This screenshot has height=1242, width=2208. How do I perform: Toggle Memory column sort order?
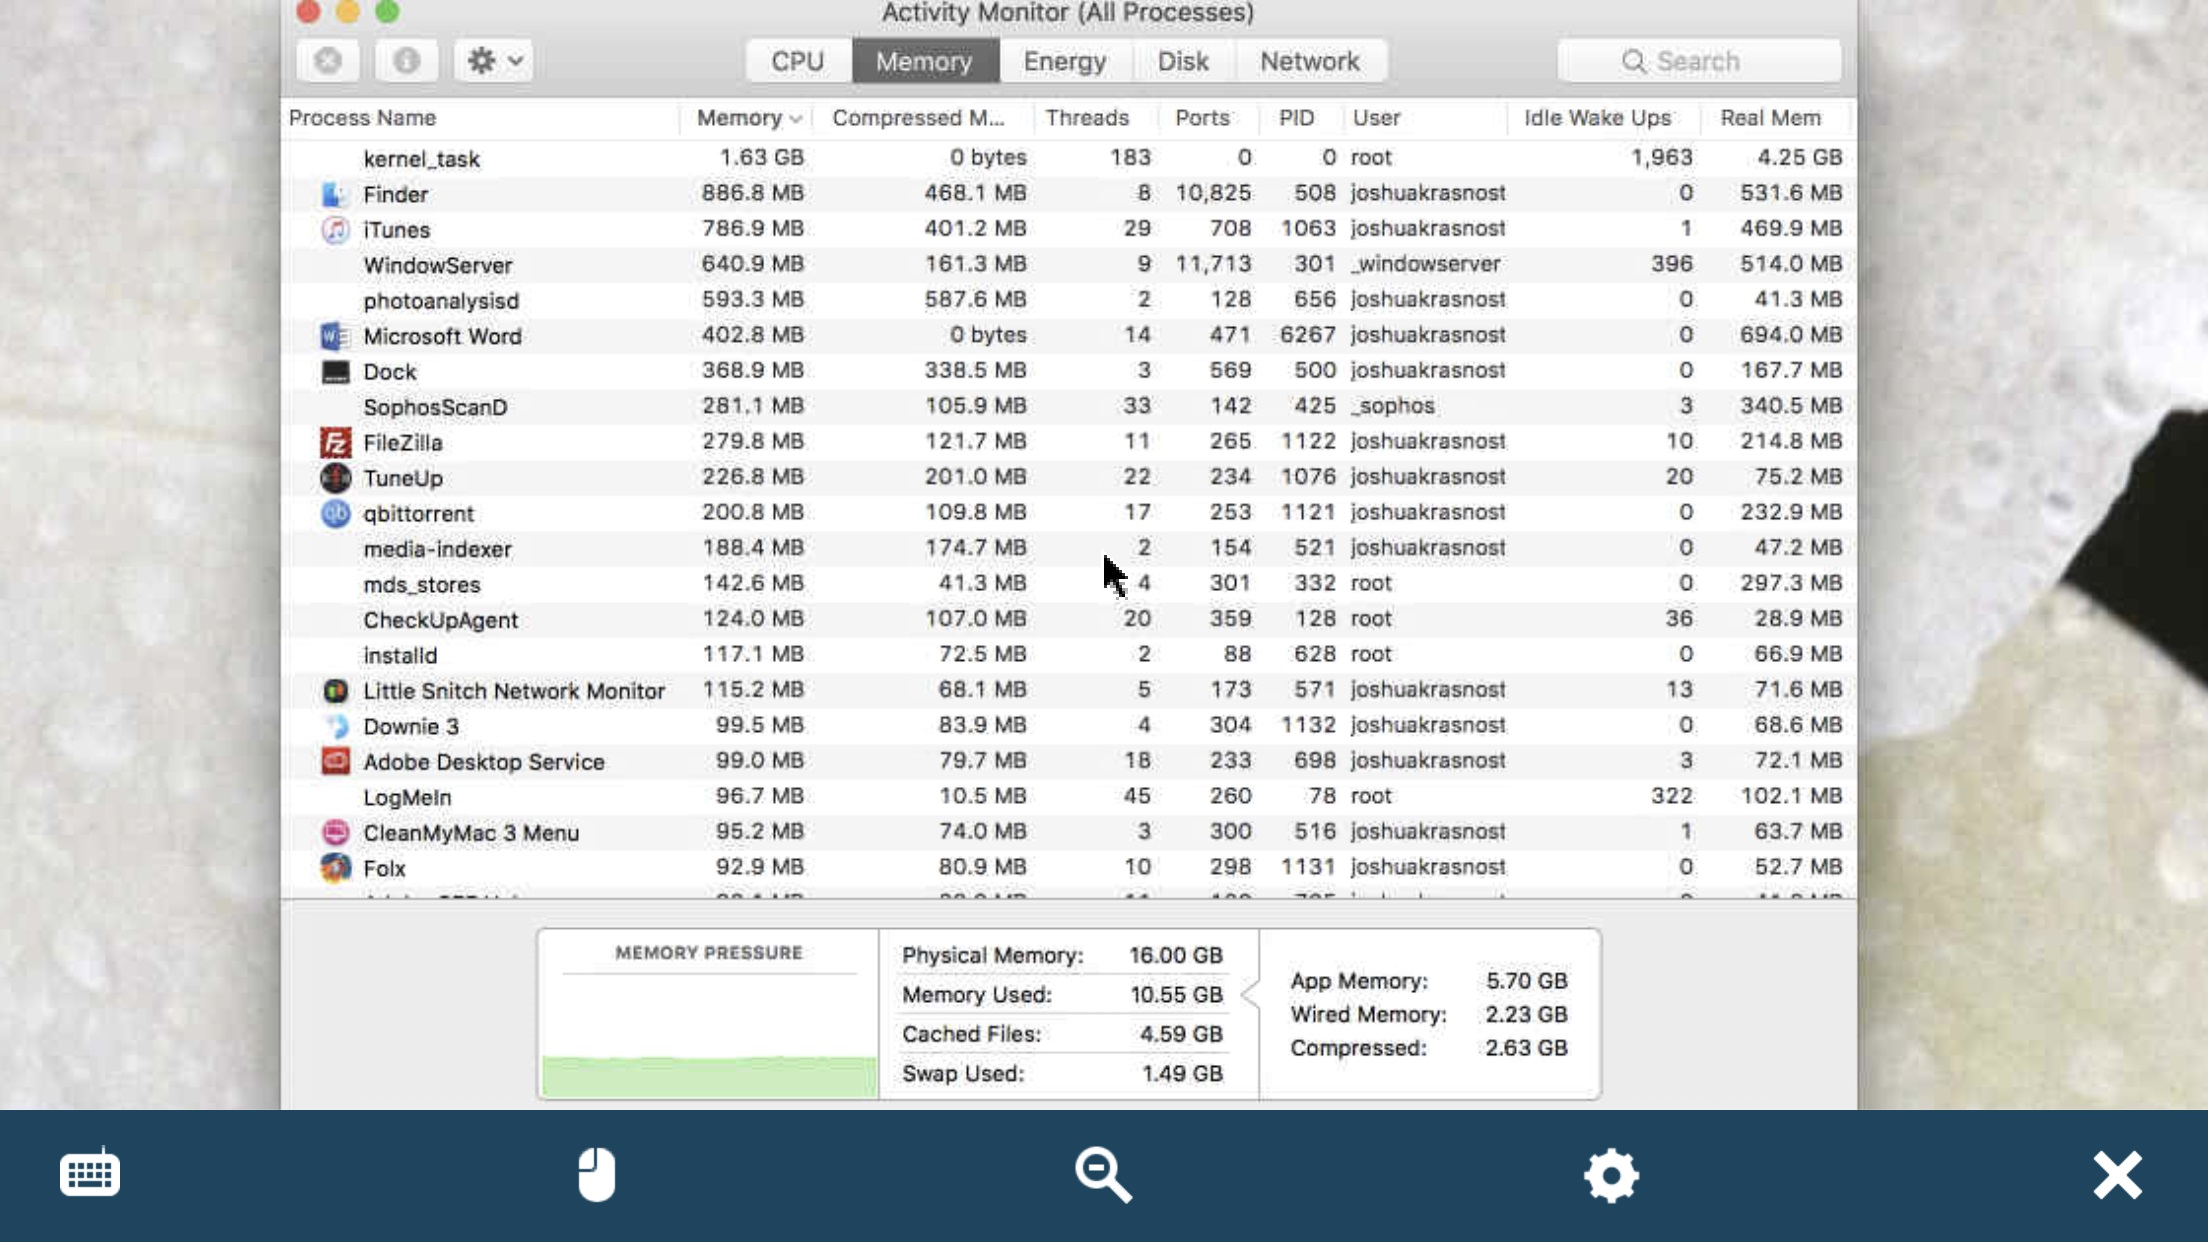pos(748,118)
